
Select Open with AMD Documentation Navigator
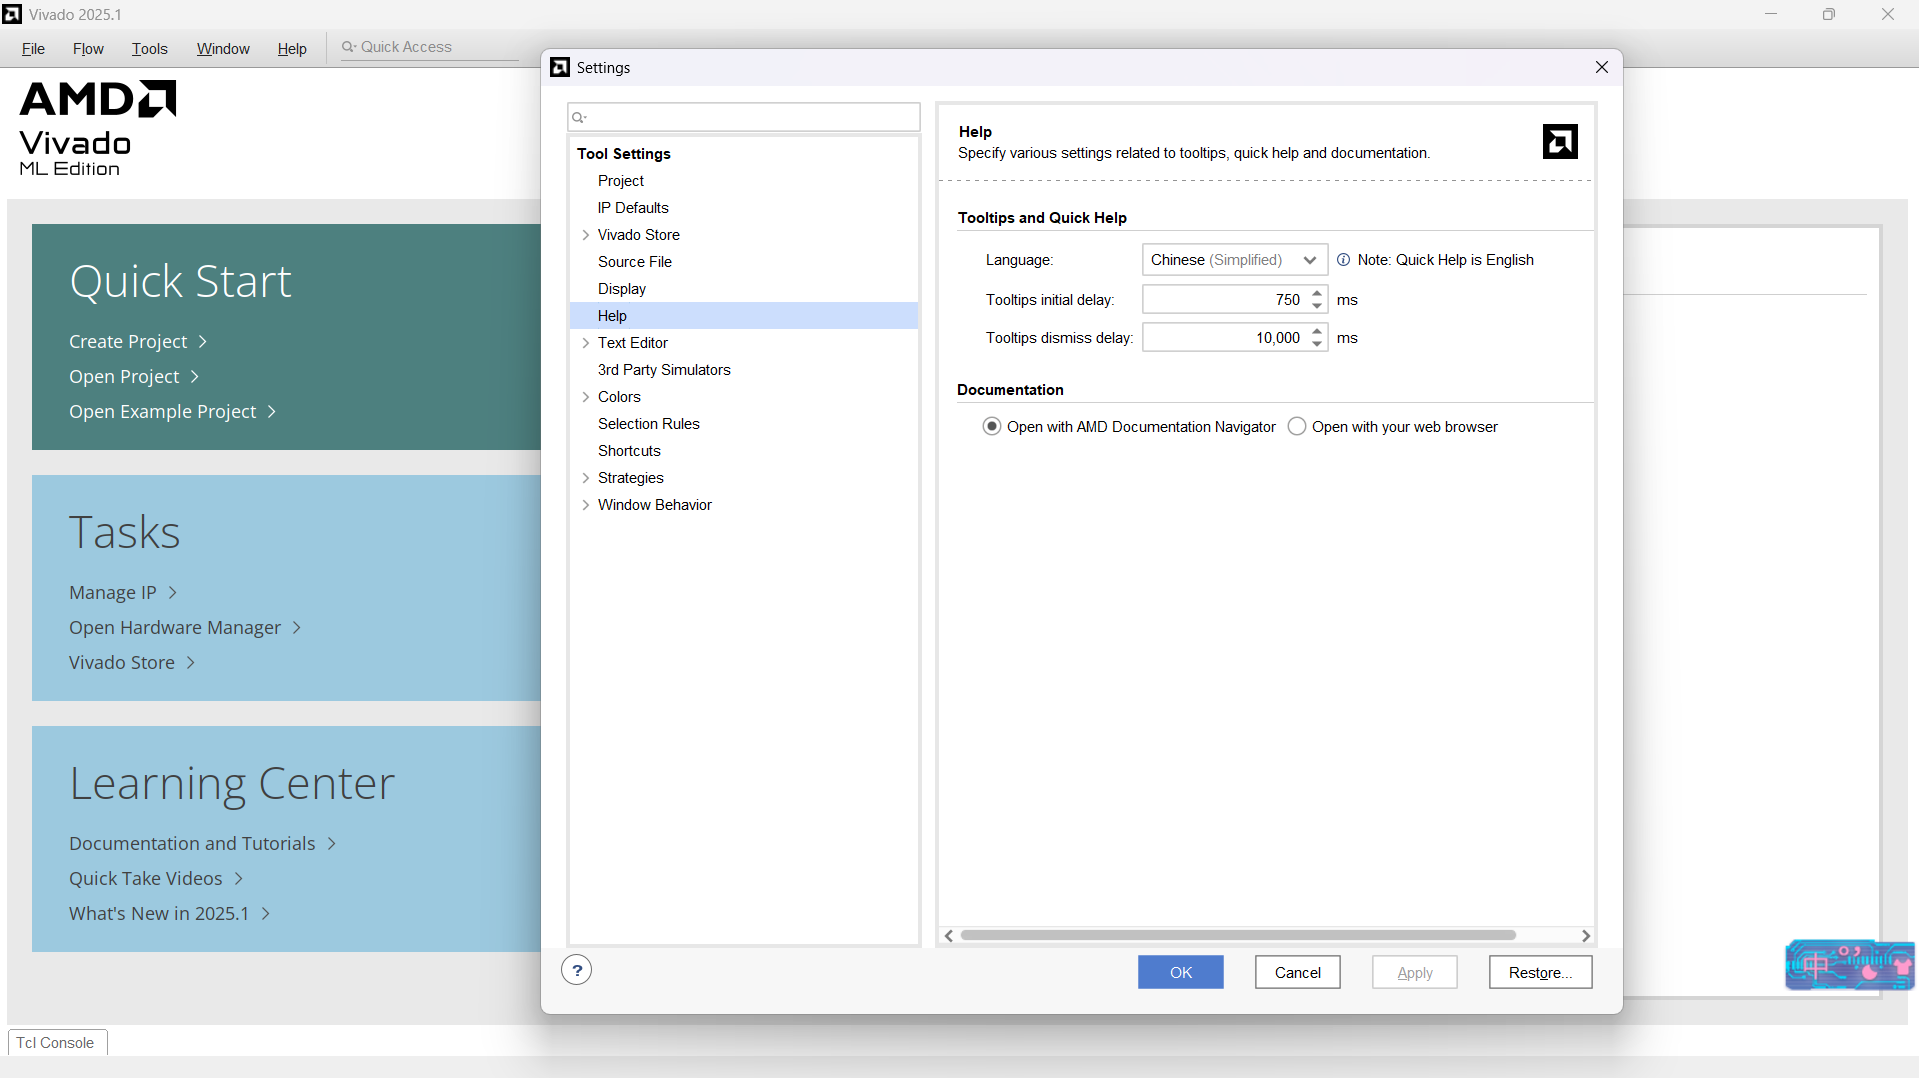point(992,427)
